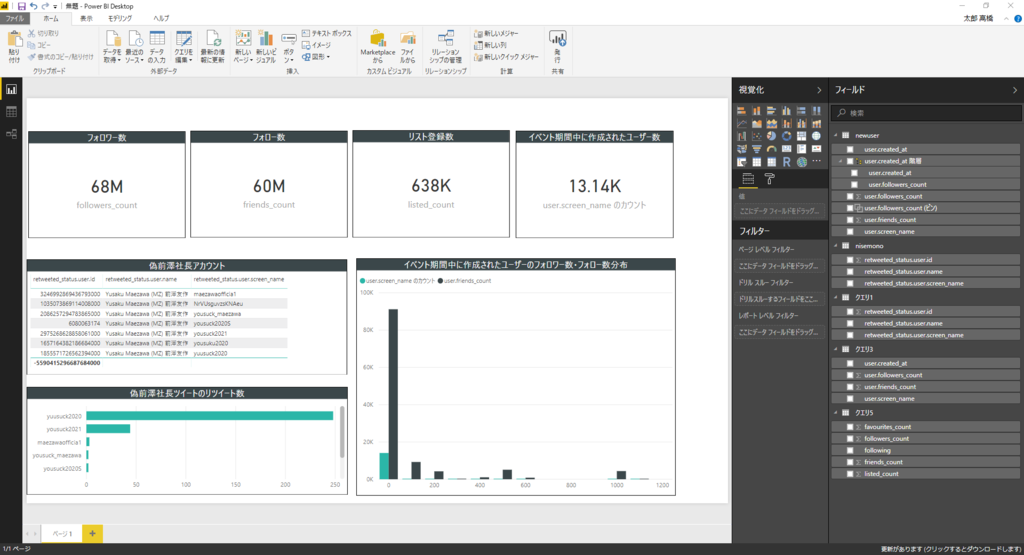Open the Format paint-roller tab

tap(770, 179)
